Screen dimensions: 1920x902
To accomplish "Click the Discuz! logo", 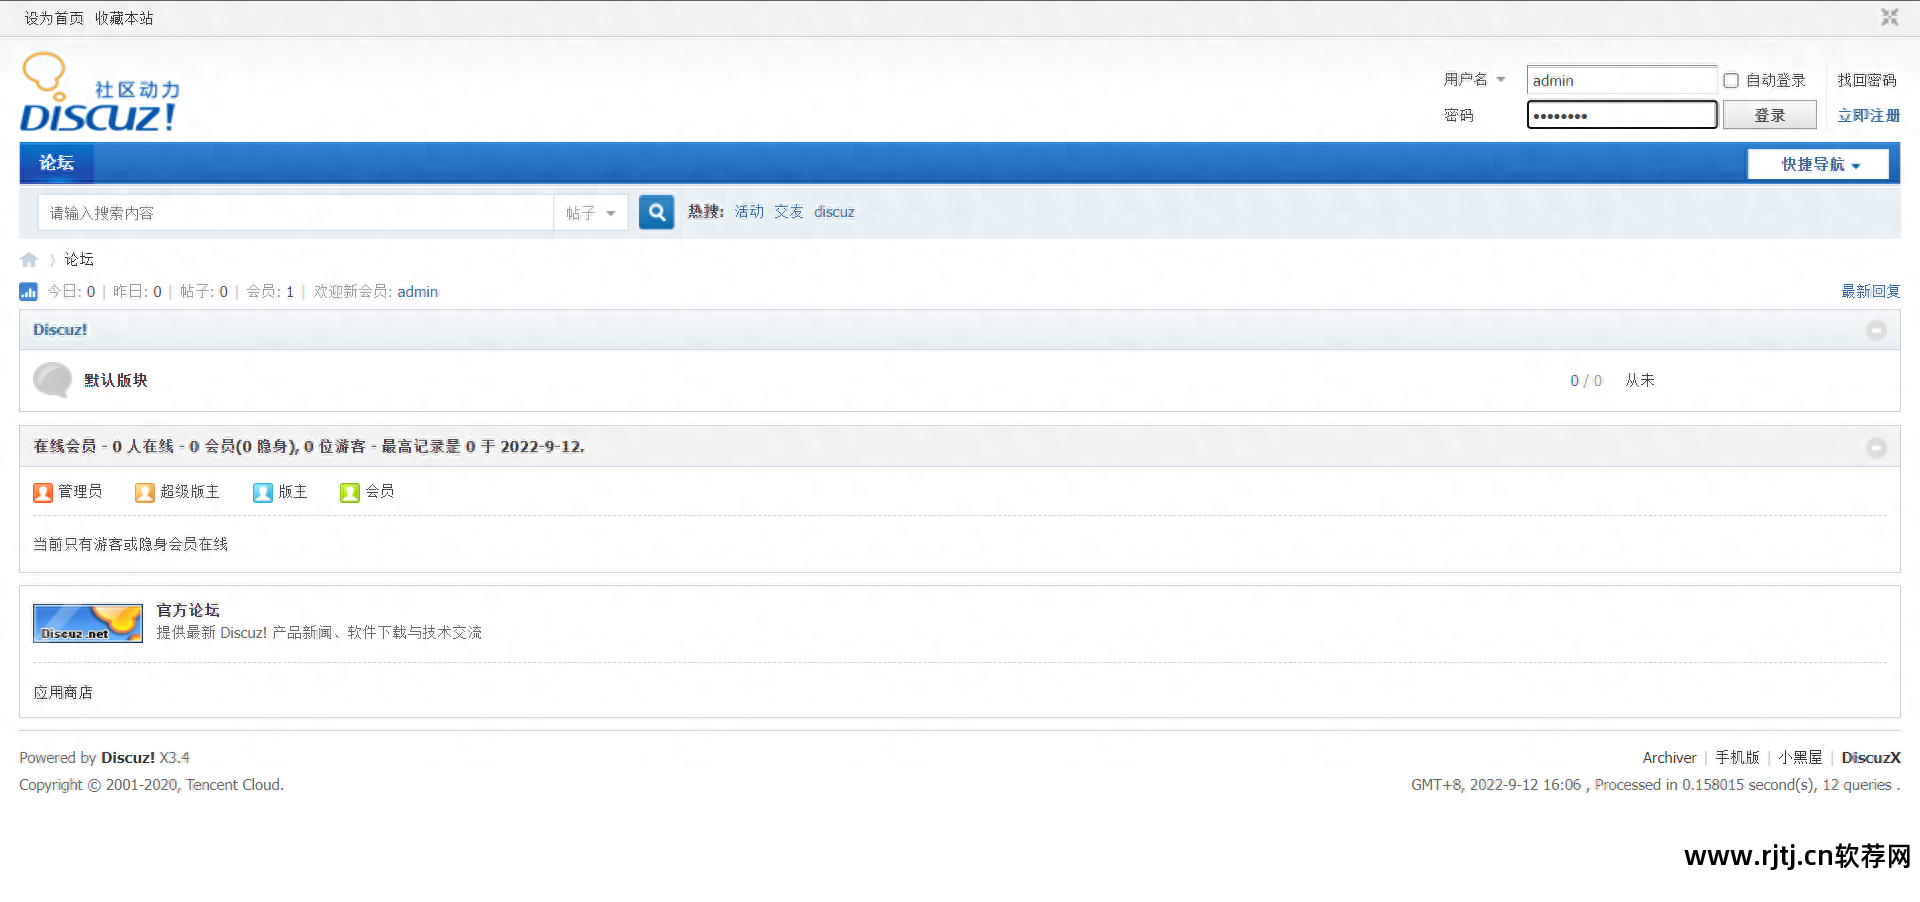I will point(100,92).
